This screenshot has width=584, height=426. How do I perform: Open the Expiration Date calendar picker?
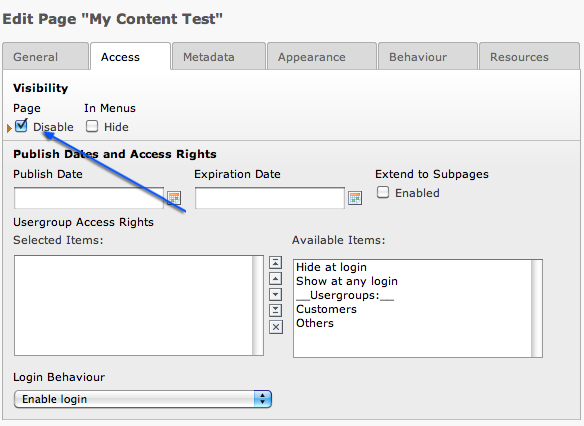pos(355,198)
